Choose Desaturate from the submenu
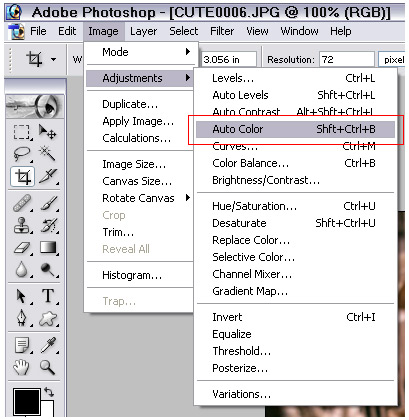The image size is (409, 420). [295, 223]
